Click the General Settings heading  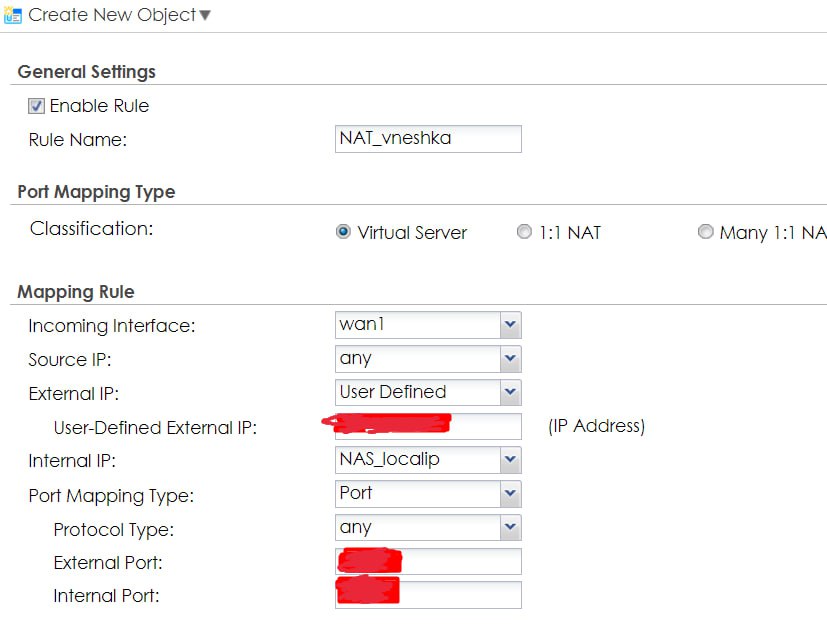tap(86, 72)
